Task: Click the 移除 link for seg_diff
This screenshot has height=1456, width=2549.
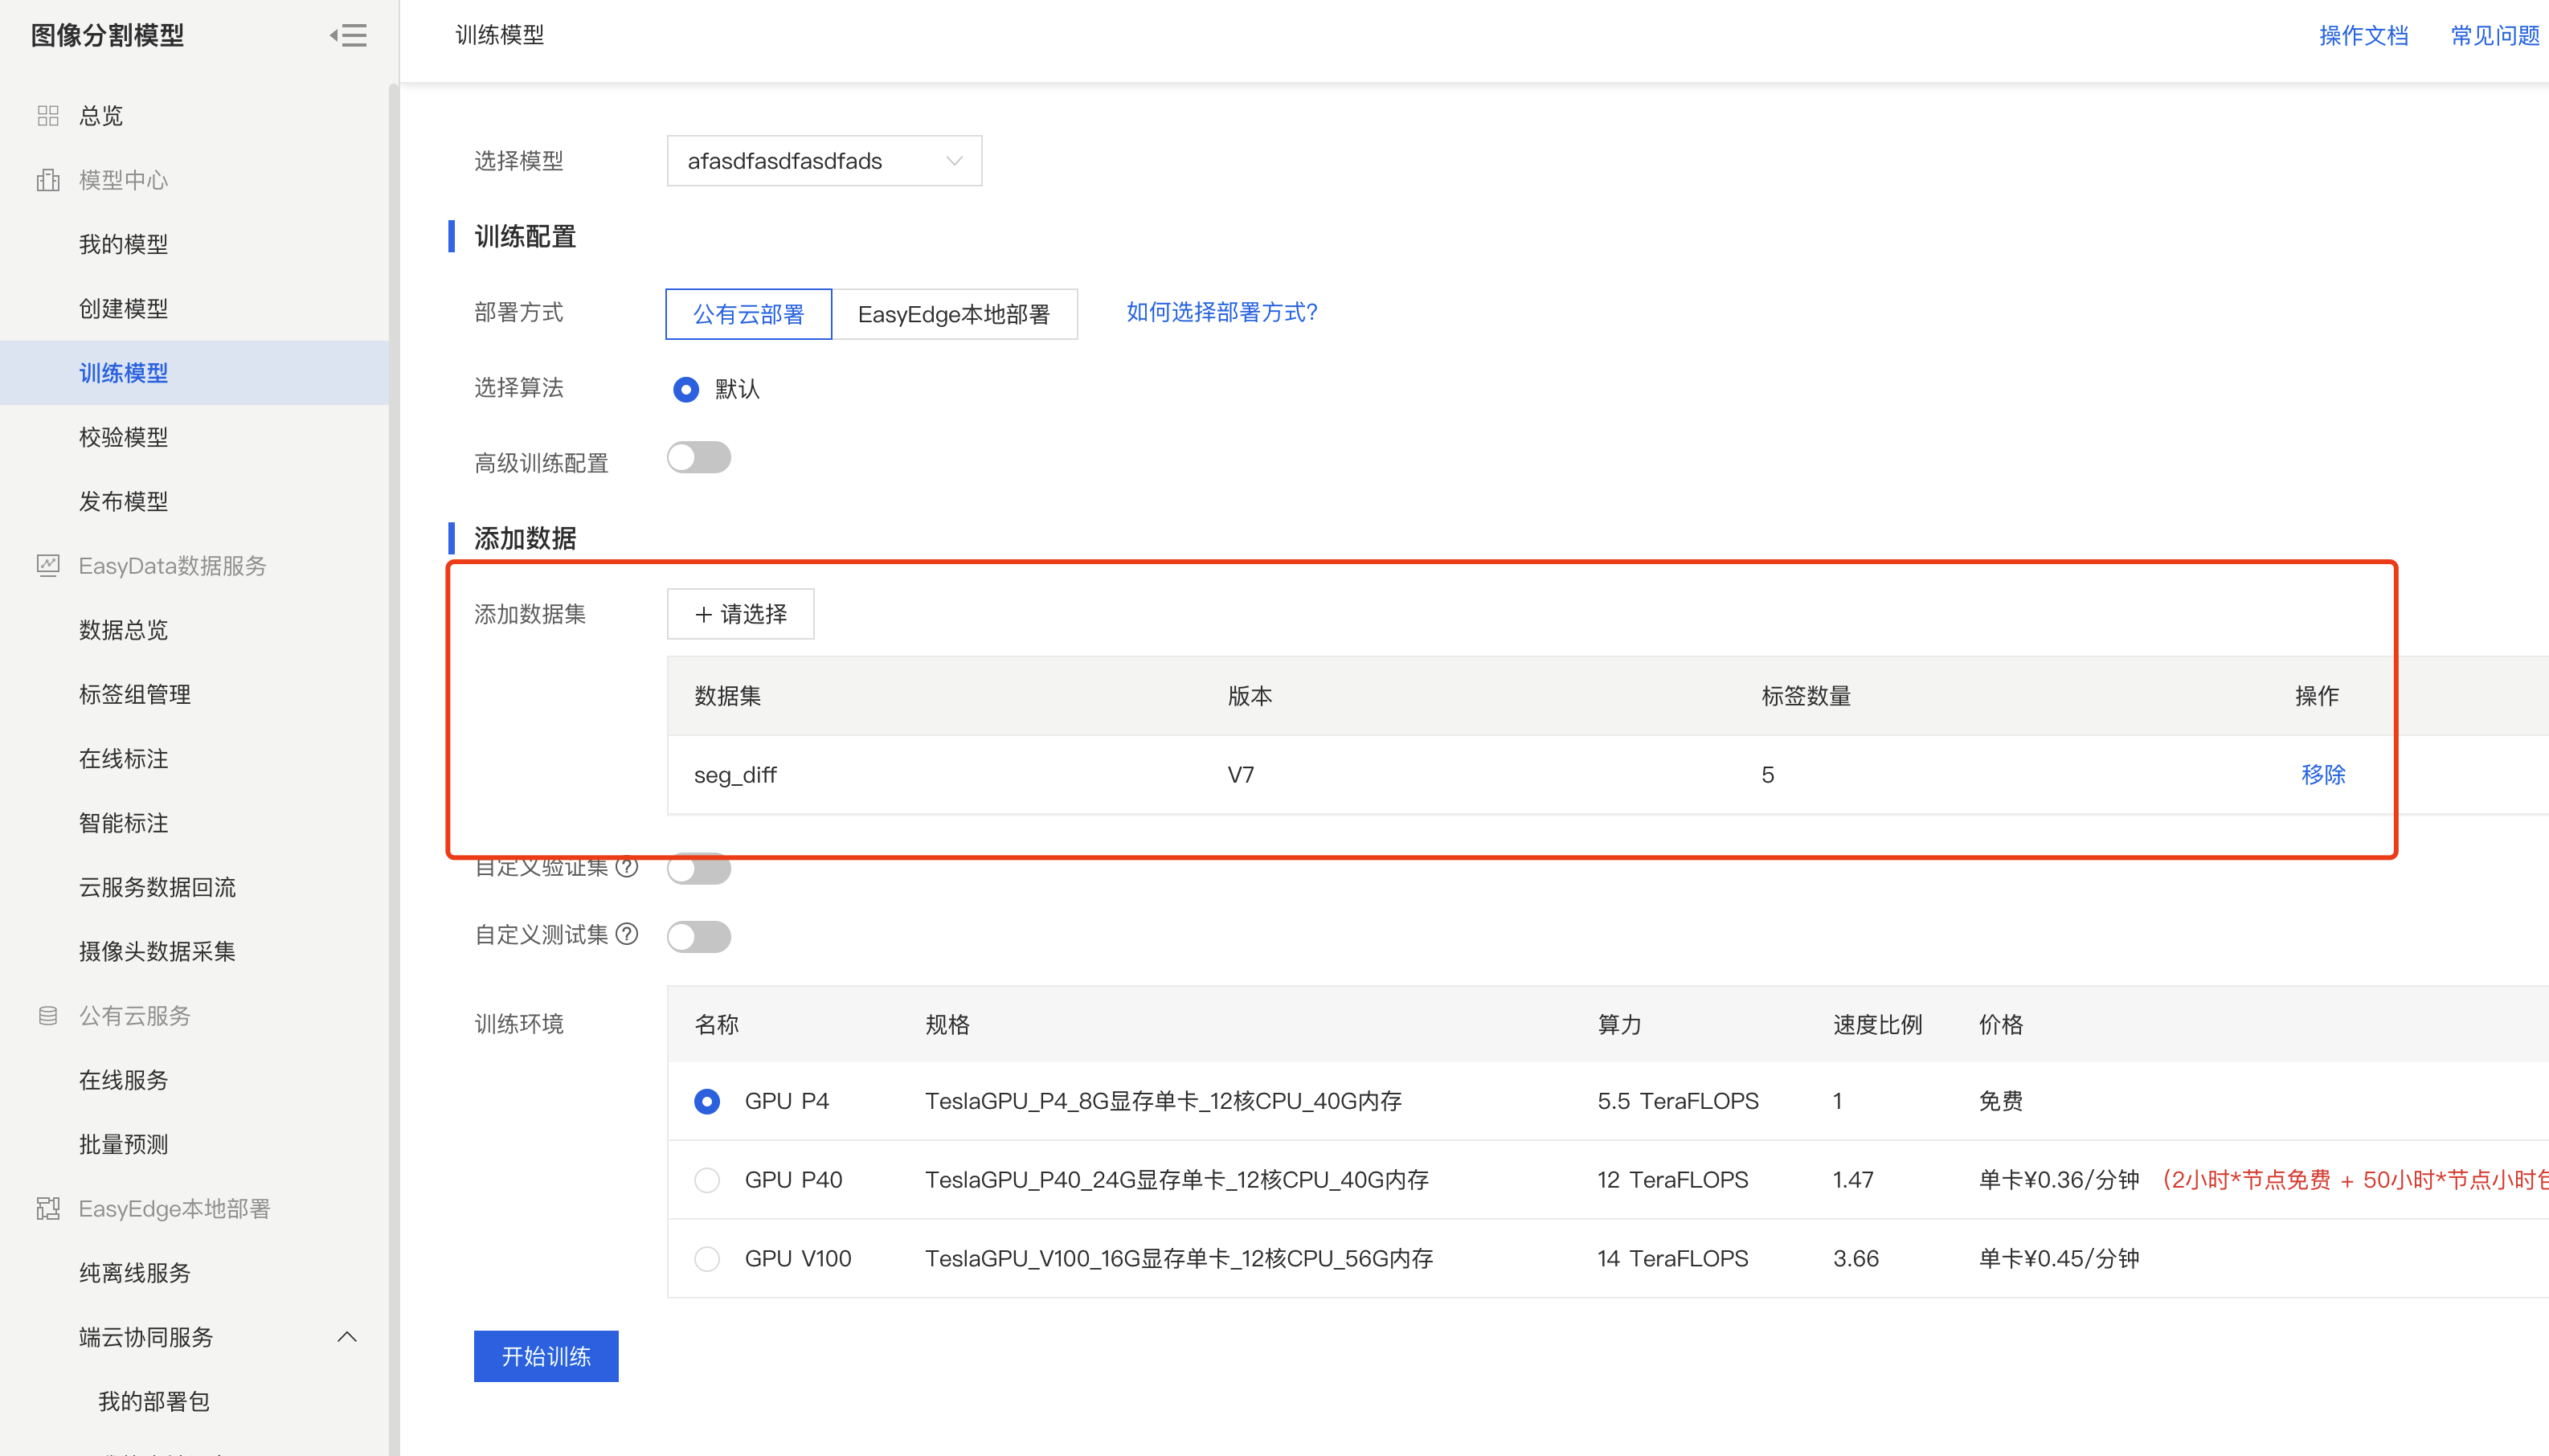Action: tap(2322, 775)
